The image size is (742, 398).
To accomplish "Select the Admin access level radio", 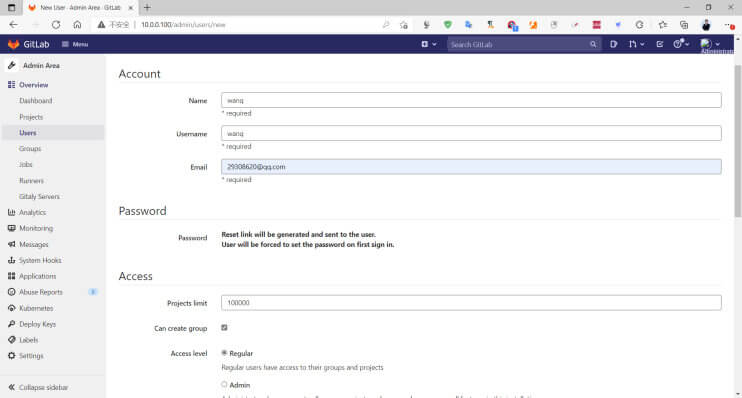I will [x=224, y=385].
